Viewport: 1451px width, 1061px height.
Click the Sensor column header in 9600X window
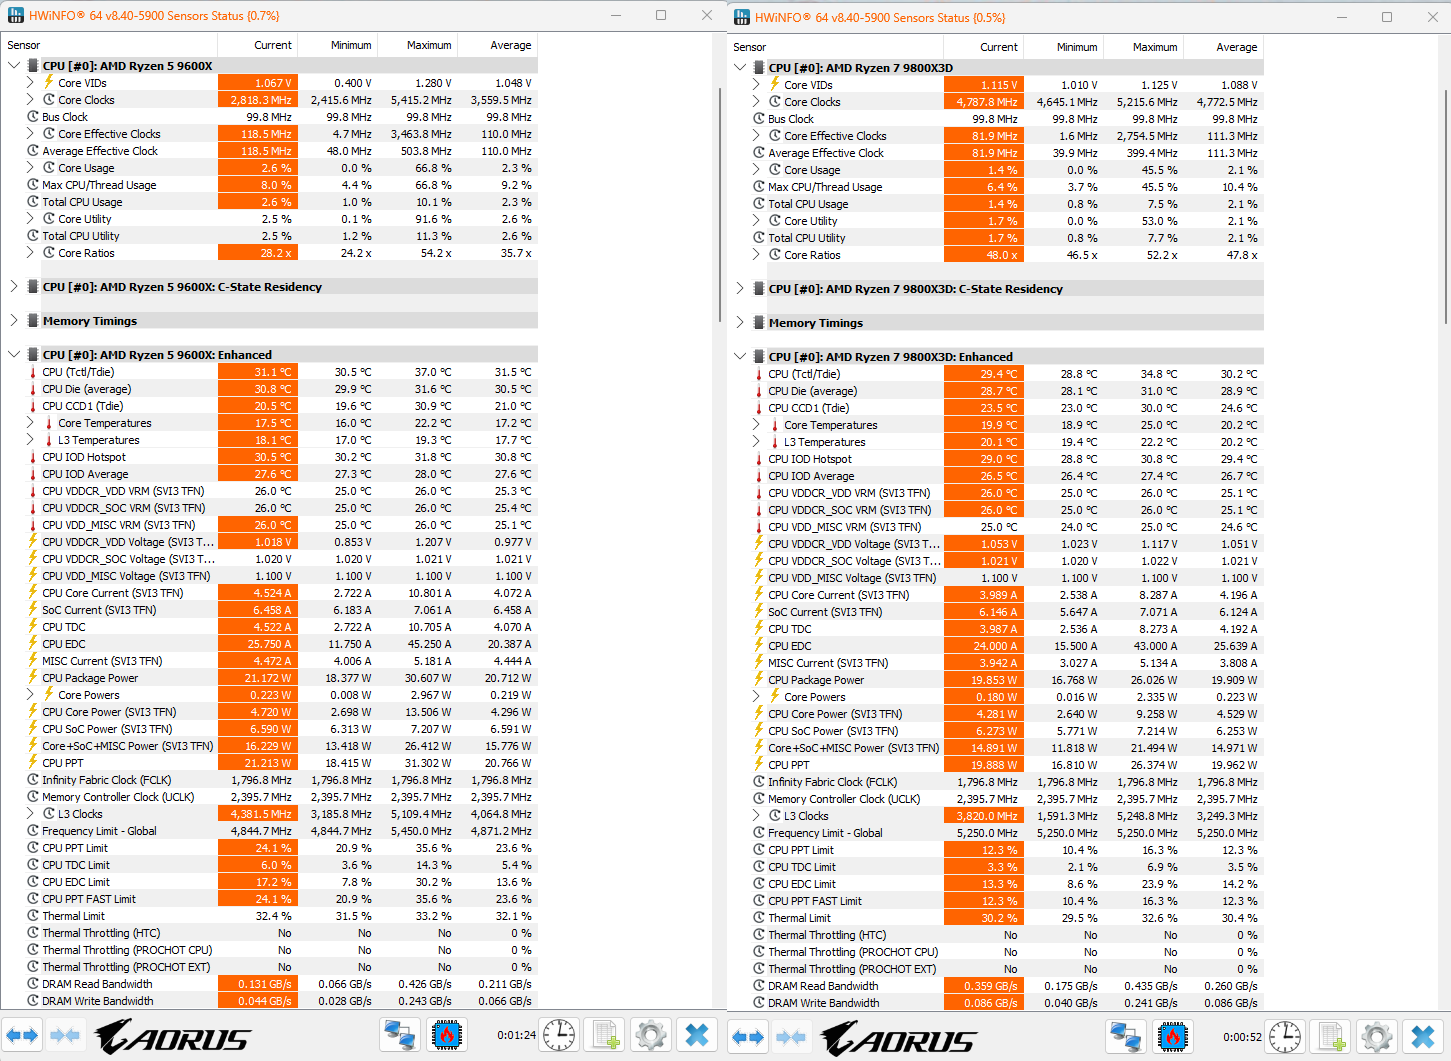(x=109, y=45)
